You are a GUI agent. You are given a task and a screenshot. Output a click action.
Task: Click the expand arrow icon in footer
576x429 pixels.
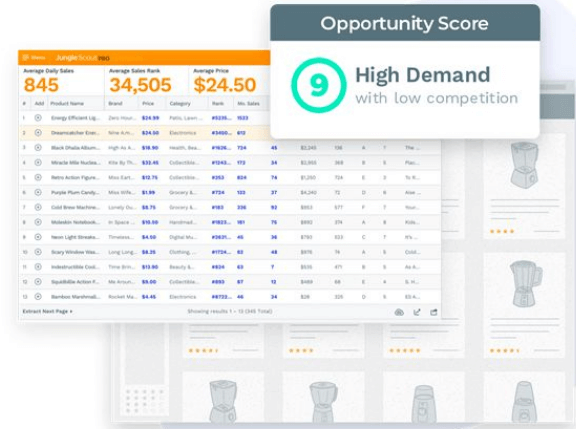point(417,312)
